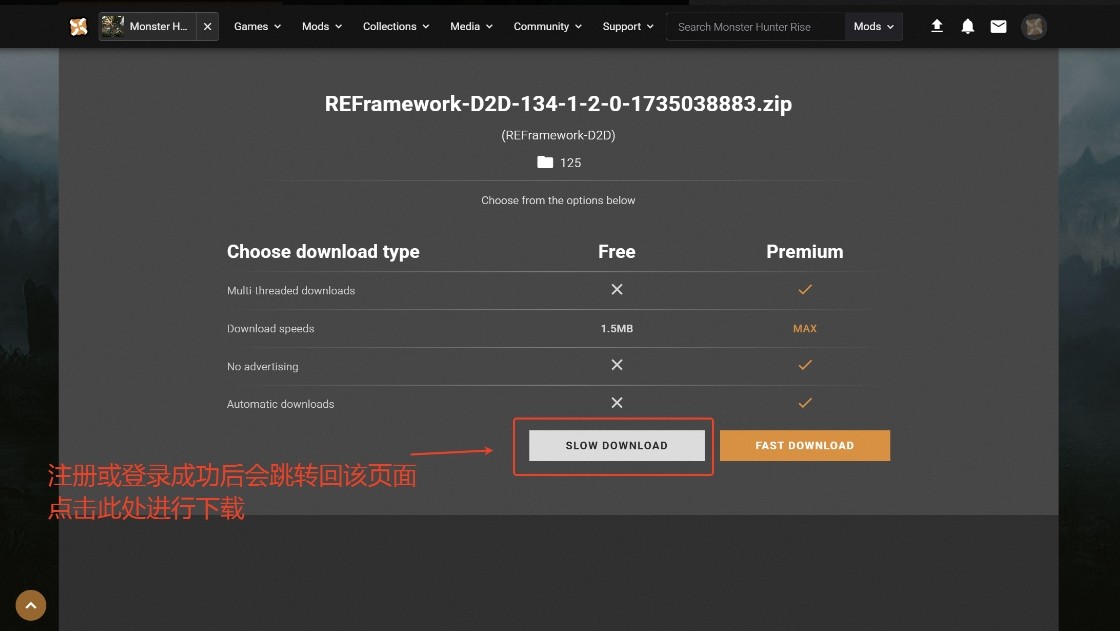Expand the Collections dropdown menu
Screen dimensions: 1120x631
click(396, 27)
